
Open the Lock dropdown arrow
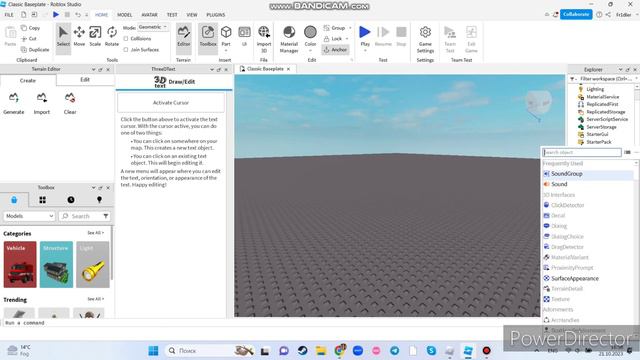[x=347, y=38]
